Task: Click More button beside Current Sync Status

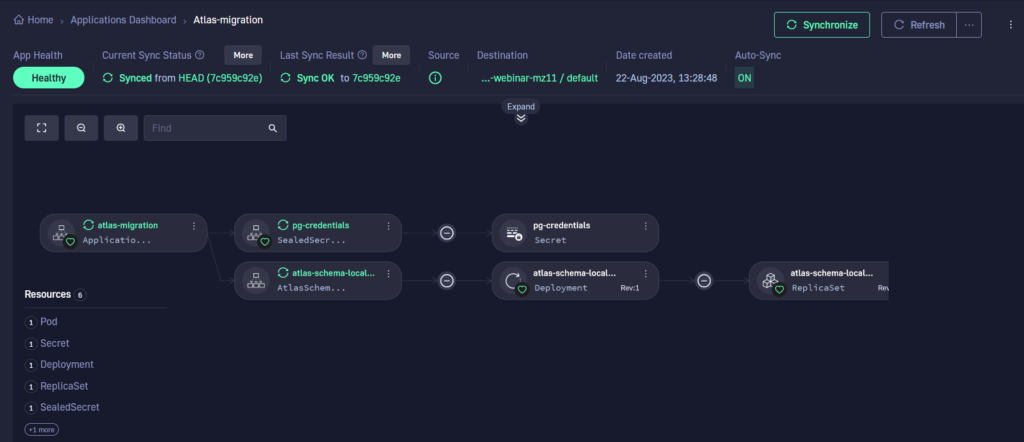Action: [243, 55]
